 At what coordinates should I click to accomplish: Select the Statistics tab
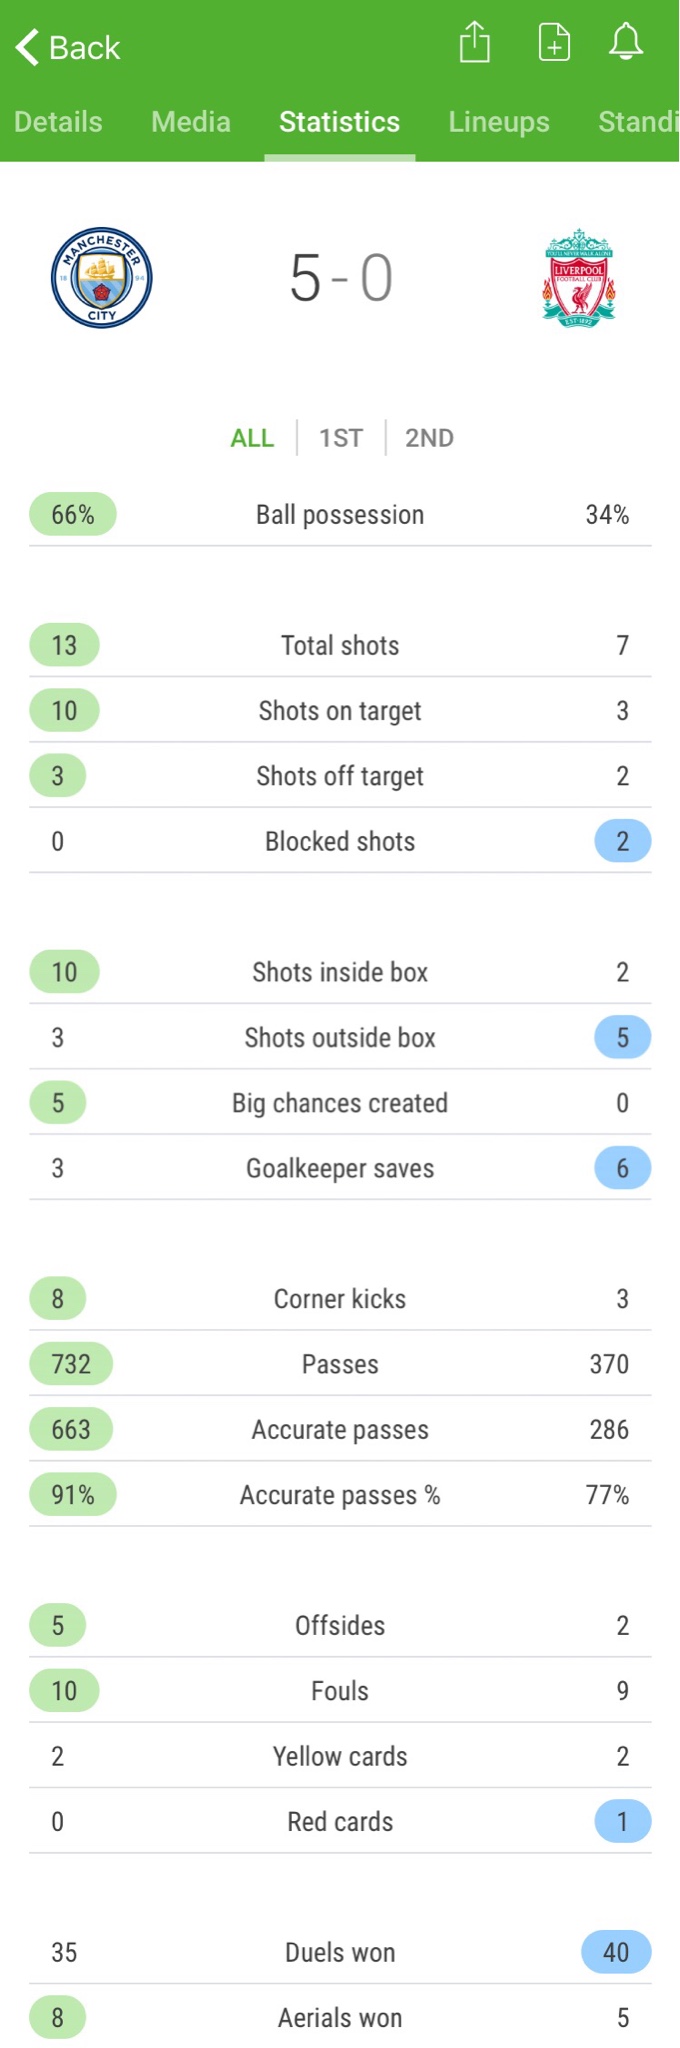pos(339,122)
